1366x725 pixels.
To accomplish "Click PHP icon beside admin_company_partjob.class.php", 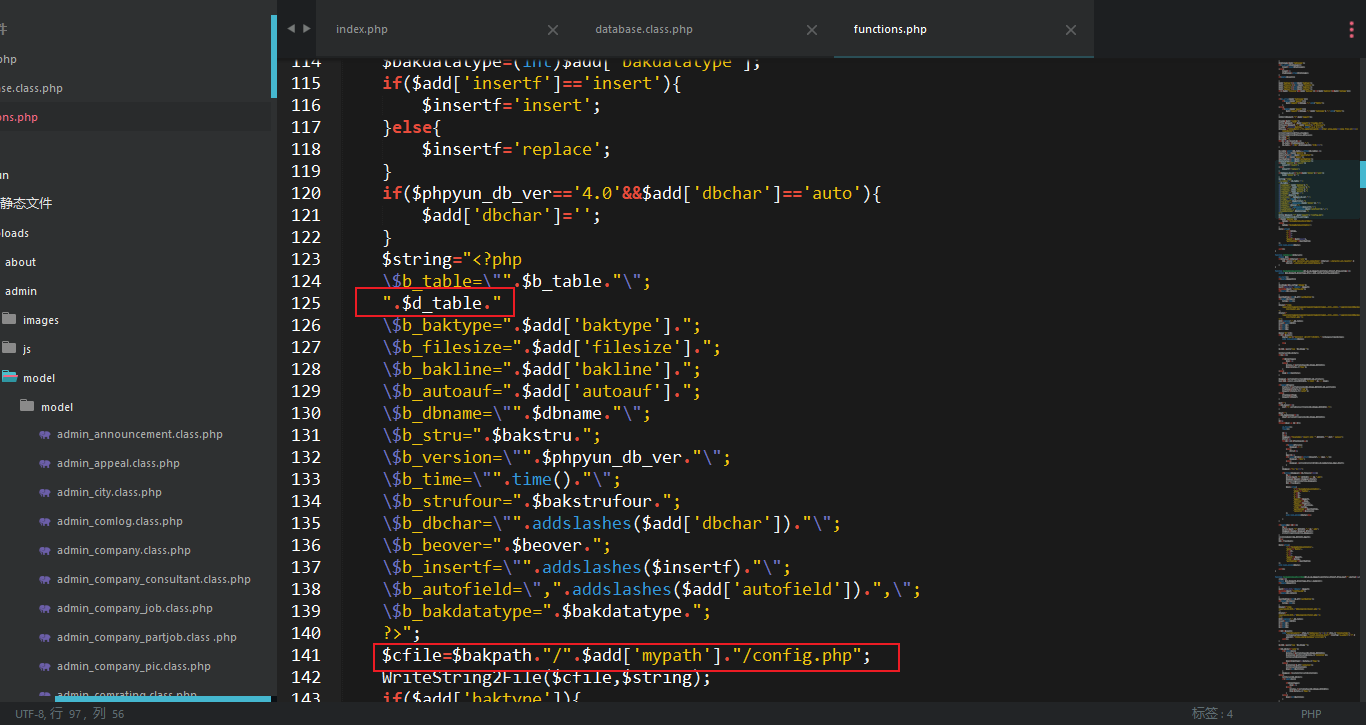I will tap(45, 638).
